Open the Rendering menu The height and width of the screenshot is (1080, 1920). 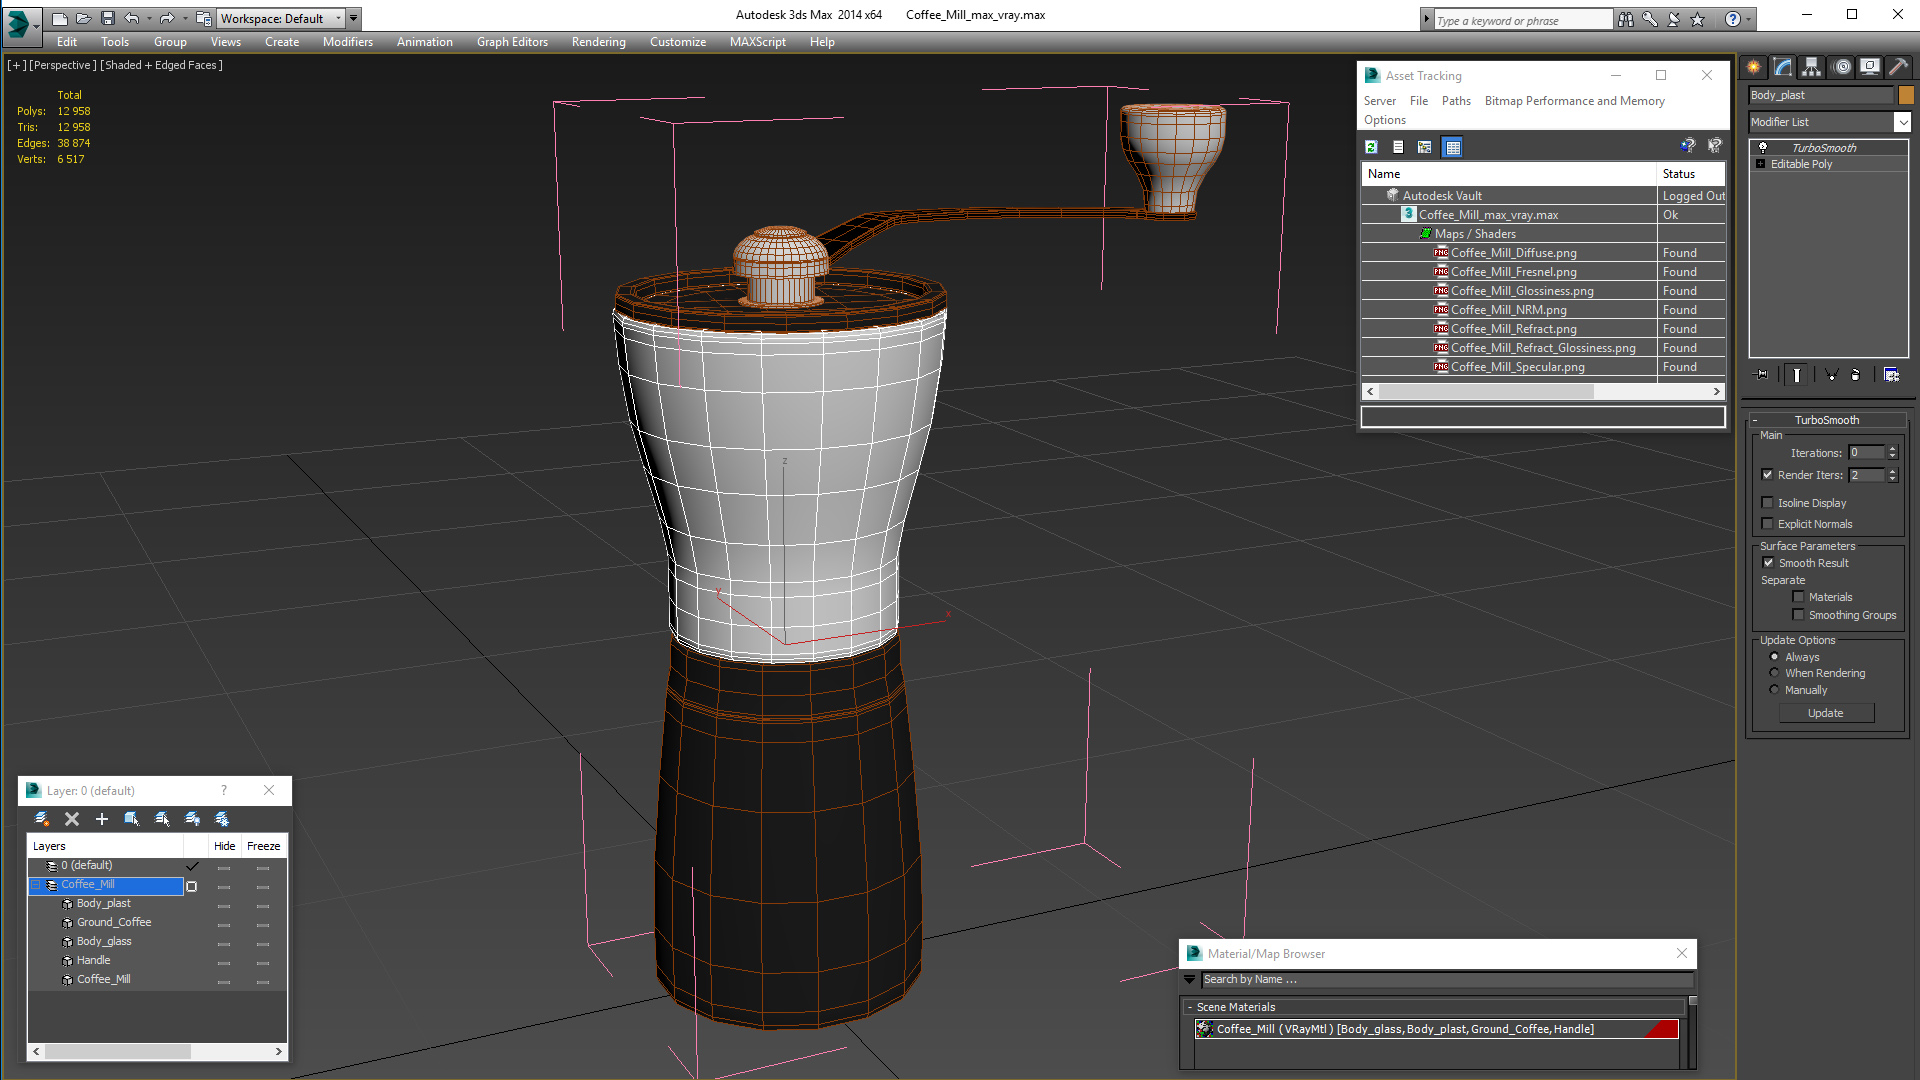[598, 42]
